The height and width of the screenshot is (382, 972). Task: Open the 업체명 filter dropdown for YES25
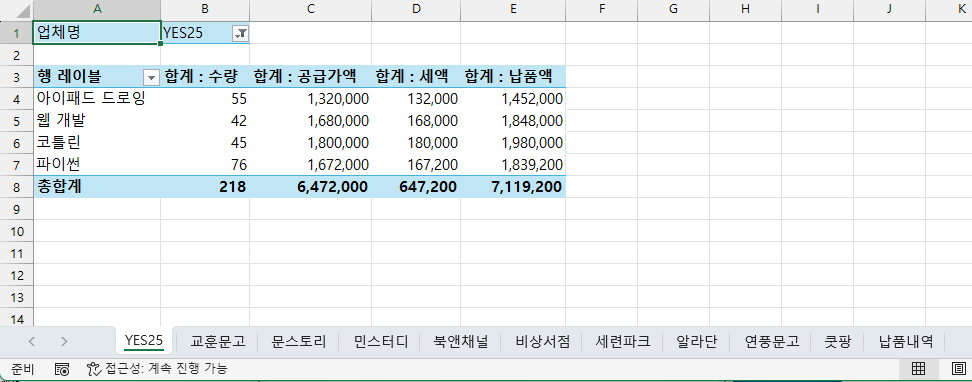pos(241,34)
